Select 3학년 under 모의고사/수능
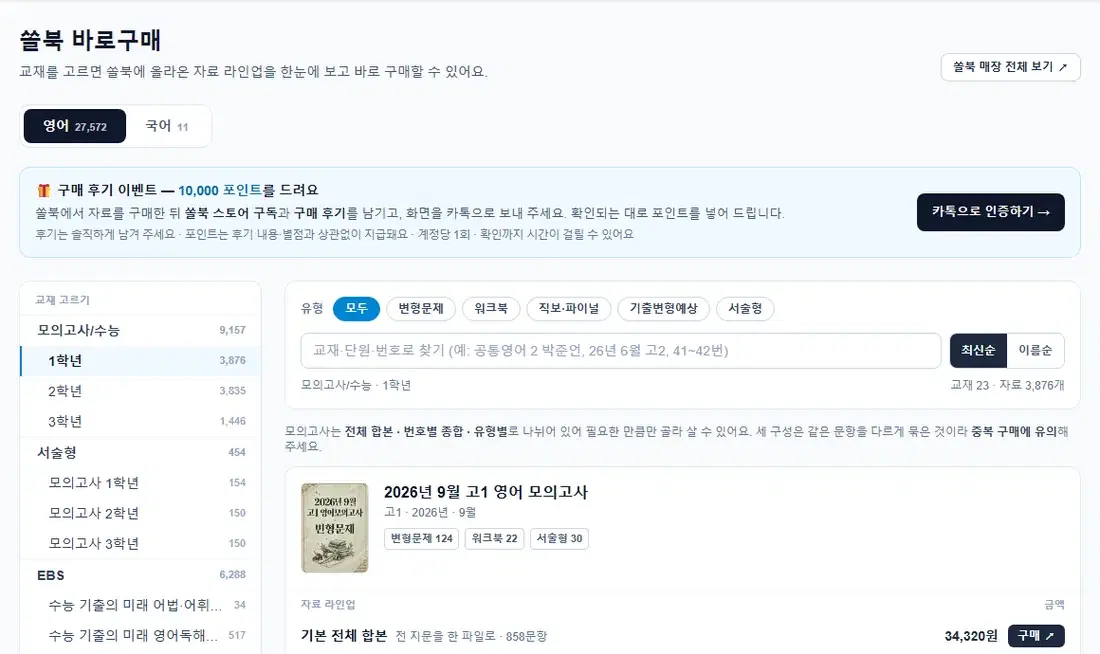Viewport: 1100px width, 654px height. click(140, 421)
